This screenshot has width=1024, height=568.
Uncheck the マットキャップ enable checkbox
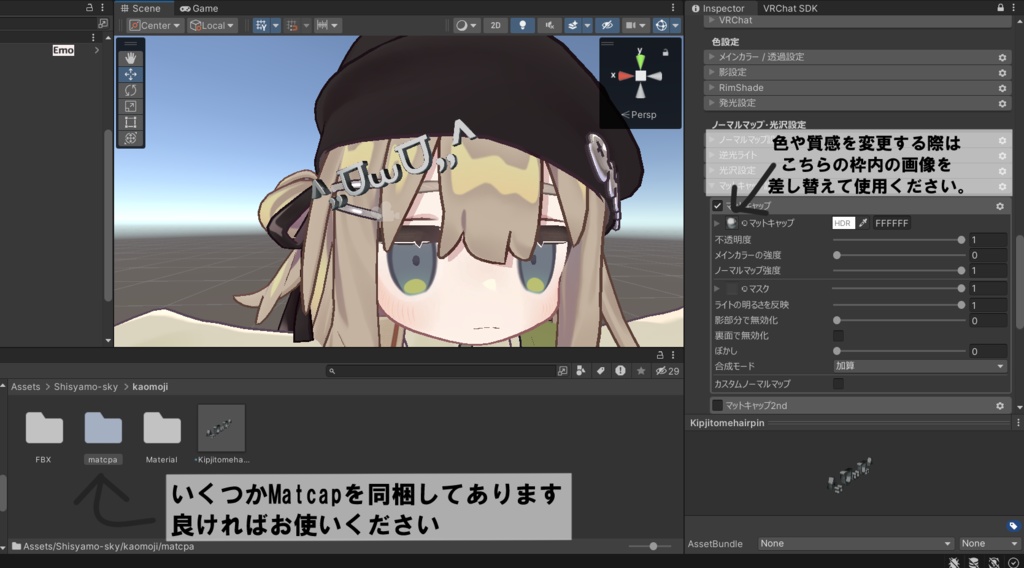[717, 206]
